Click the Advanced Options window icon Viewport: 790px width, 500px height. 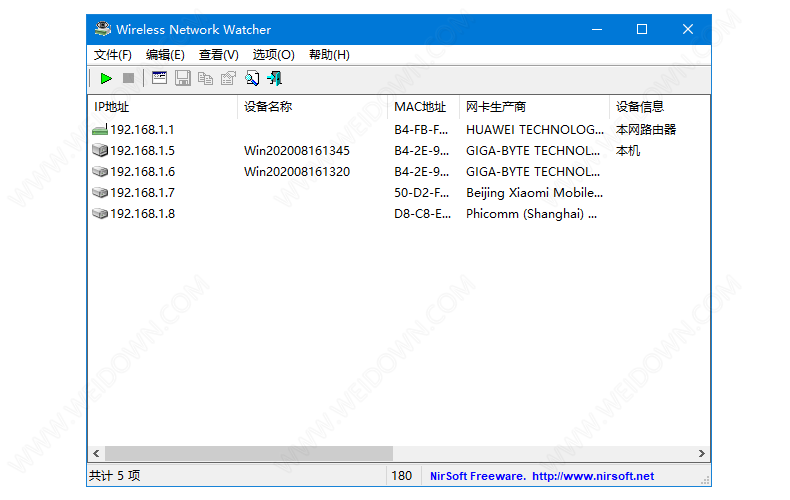click(x=160, y=78)
